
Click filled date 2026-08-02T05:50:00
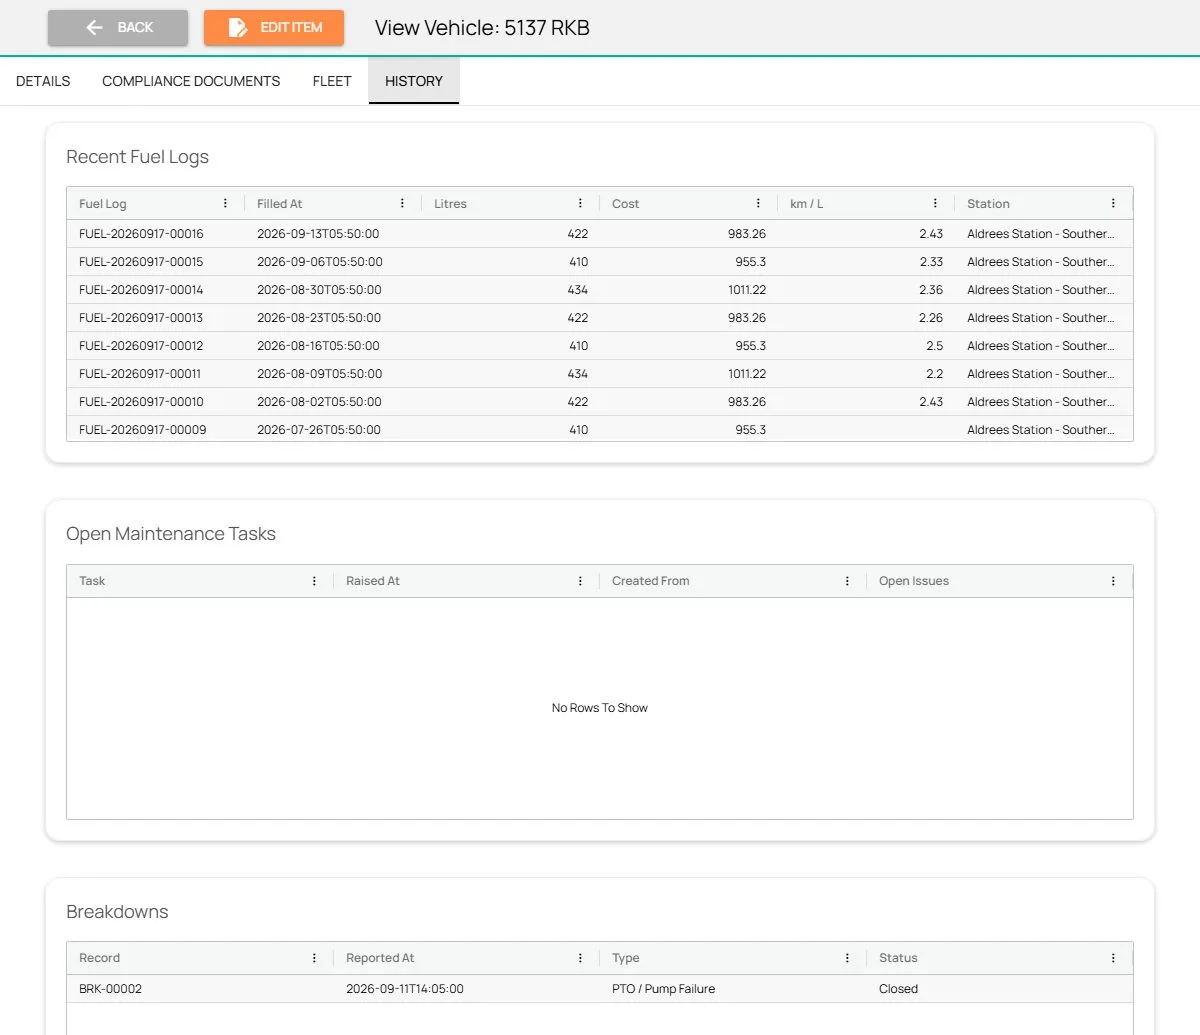[x=319, y=402]
